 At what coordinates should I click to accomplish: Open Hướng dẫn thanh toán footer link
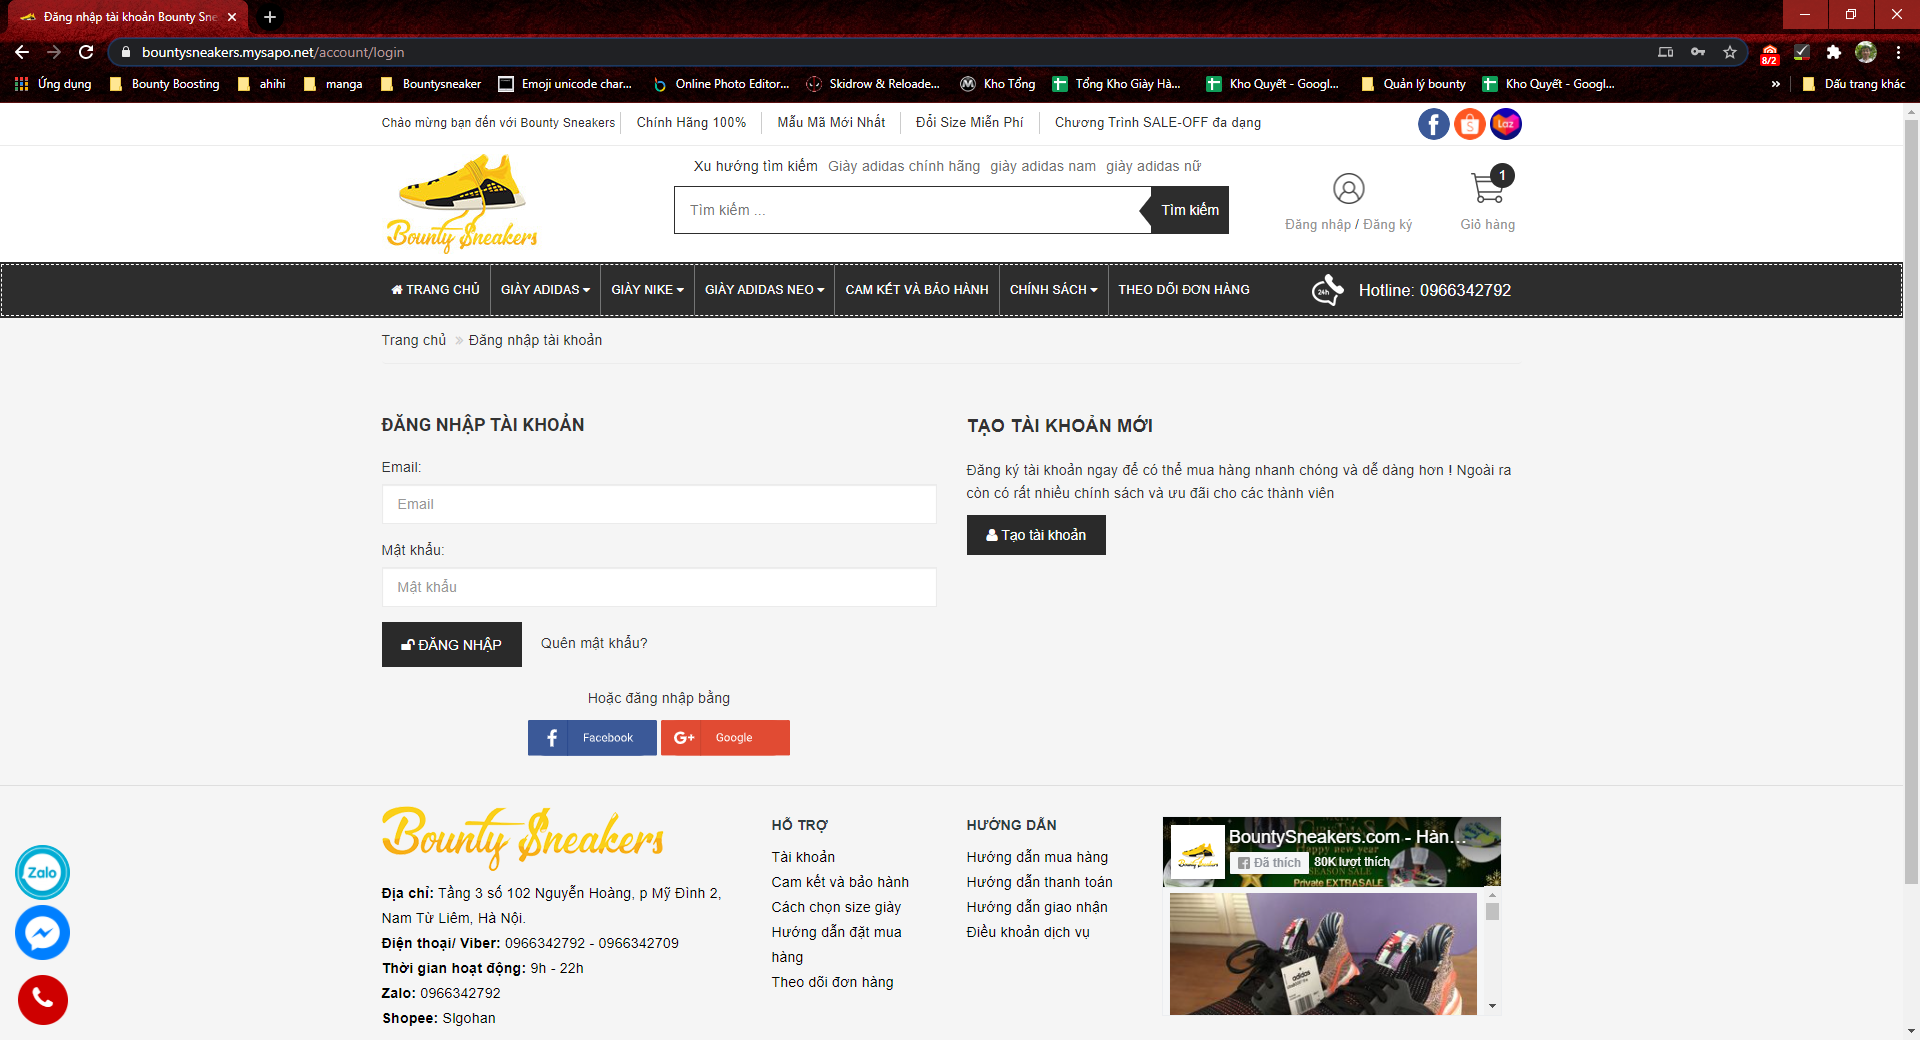[x=1039, y=882]
